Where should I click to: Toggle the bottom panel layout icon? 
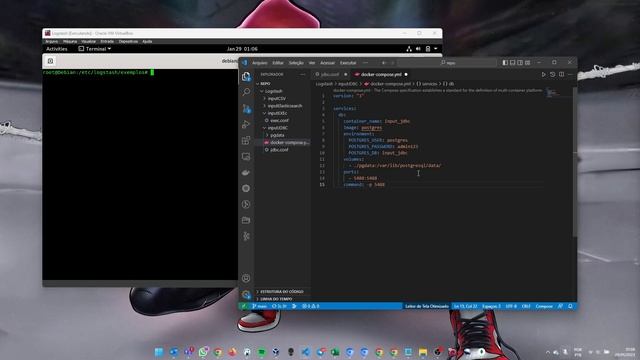tap(513, 62)
